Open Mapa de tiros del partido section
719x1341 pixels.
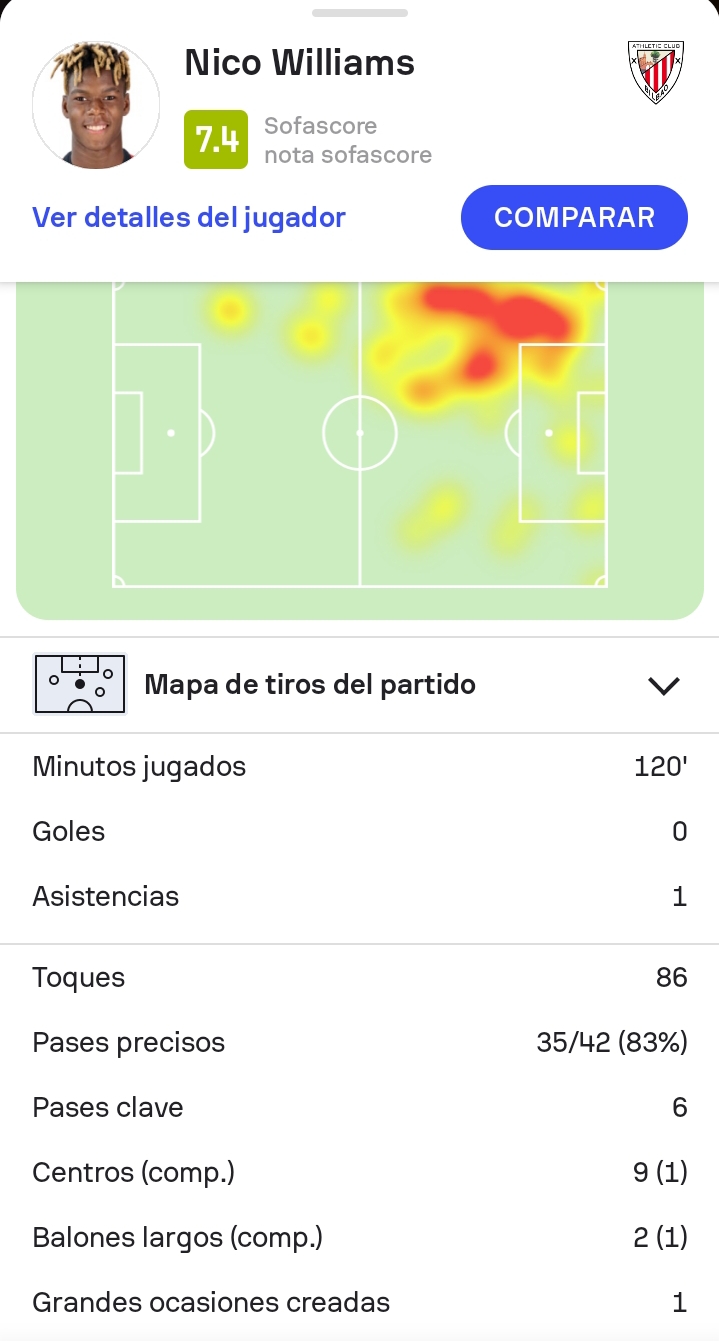point(310,685)
